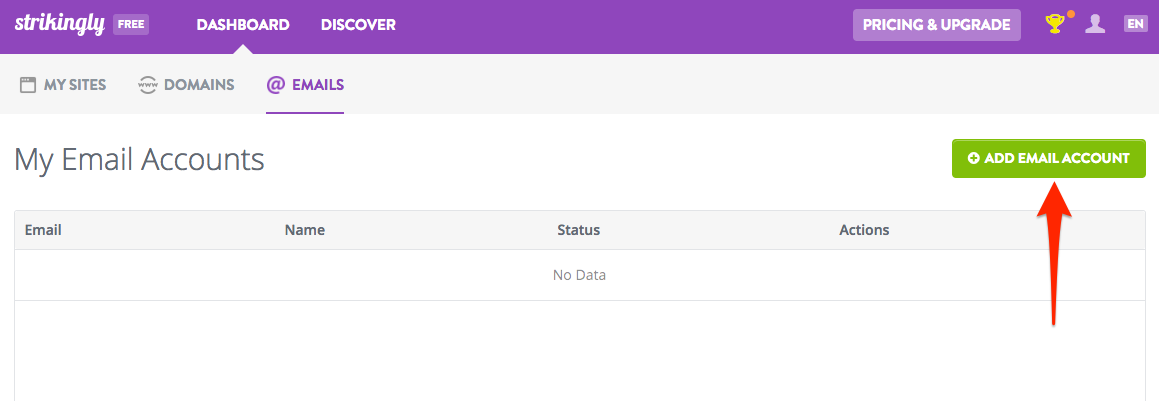Switch to the My Sites tab
Image resolution: width=1159 pixels, height=401 pixels.
pyautogui.click(x=63, y=85)
